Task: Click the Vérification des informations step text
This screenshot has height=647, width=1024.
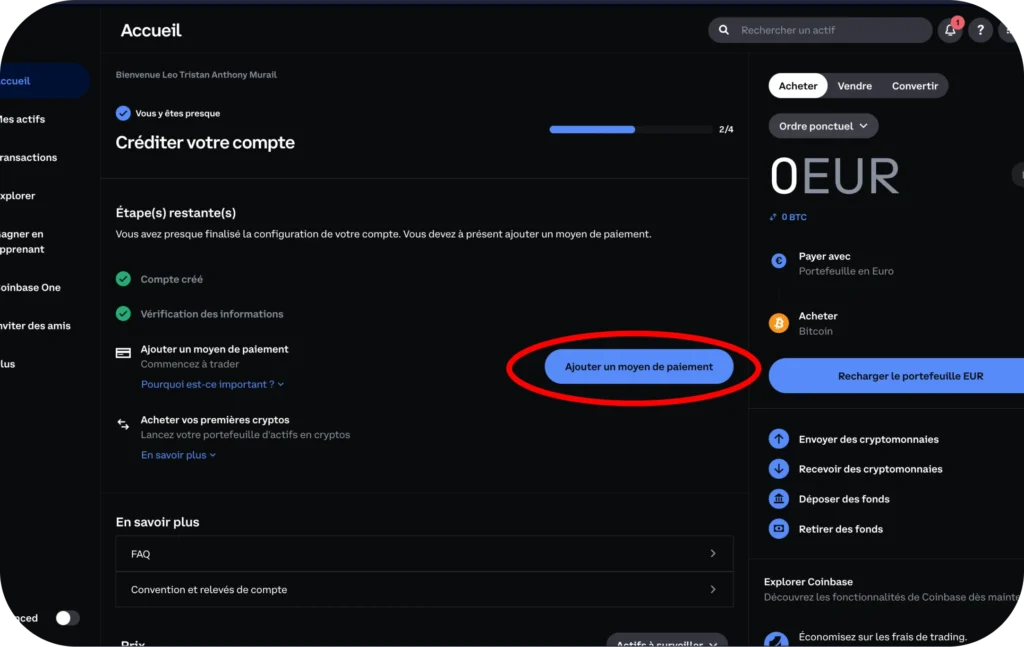Action: coord(212,313)
